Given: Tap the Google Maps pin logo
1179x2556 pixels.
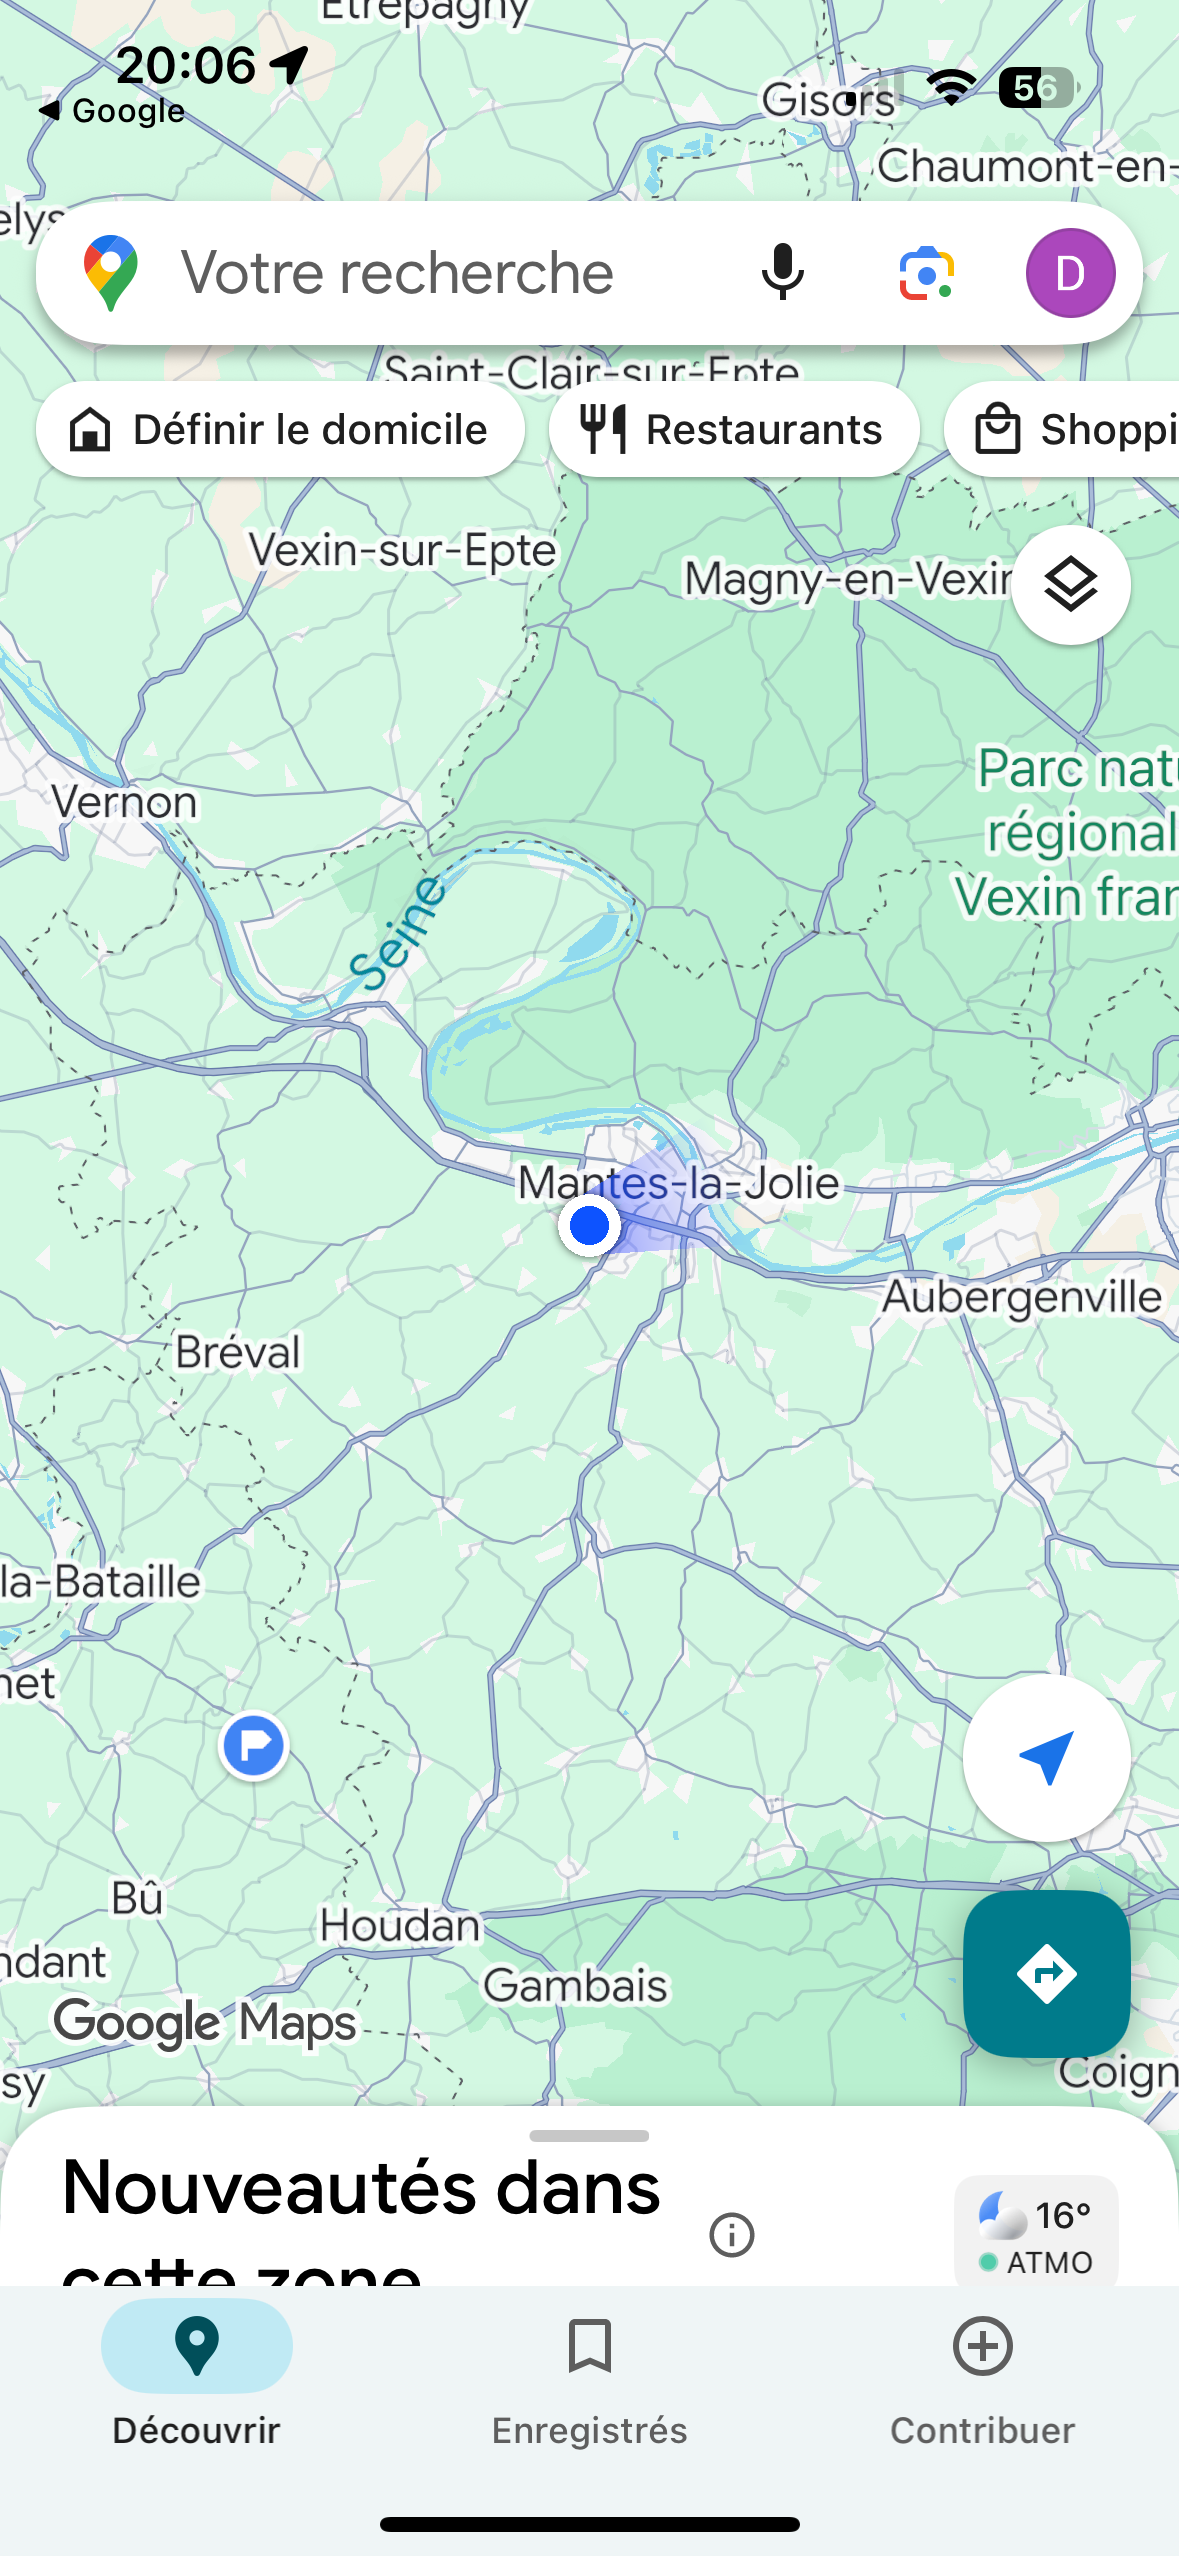Looking at the screenshot, I should tap(111, 272).
